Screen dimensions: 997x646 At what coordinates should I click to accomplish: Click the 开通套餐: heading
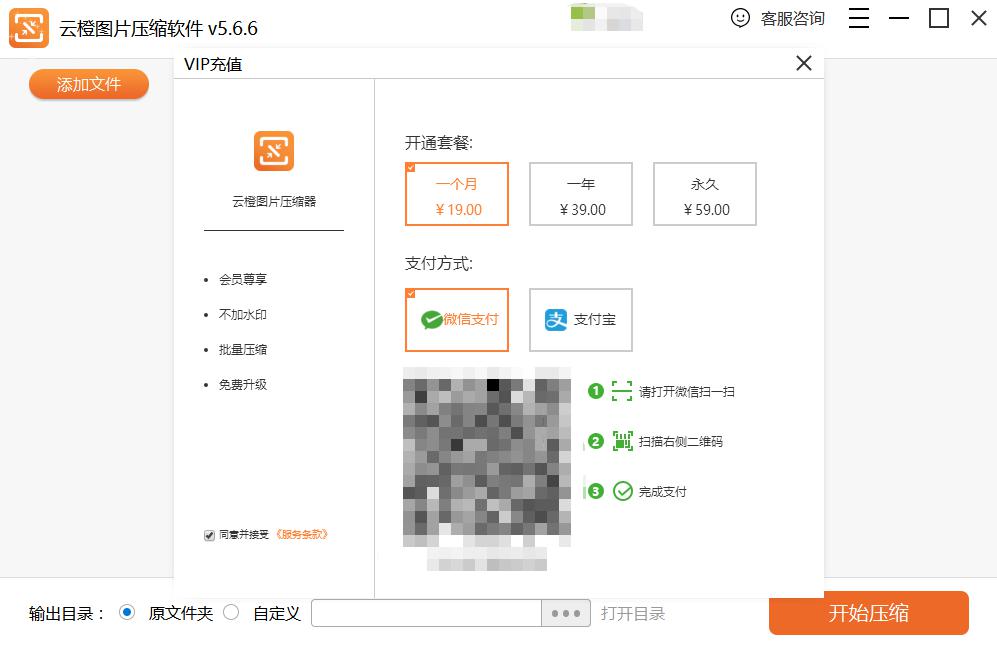439,143
